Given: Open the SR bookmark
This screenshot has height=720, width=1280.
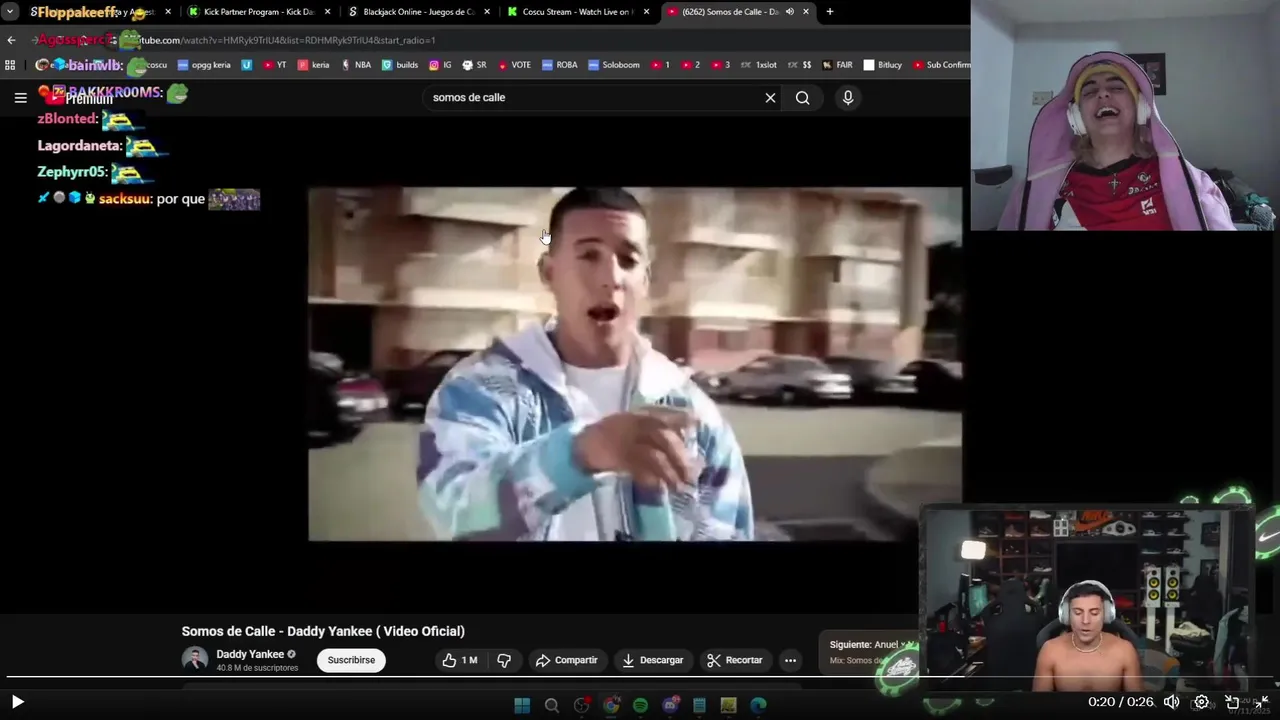Looking at the screenshot, I should point(474,65).
